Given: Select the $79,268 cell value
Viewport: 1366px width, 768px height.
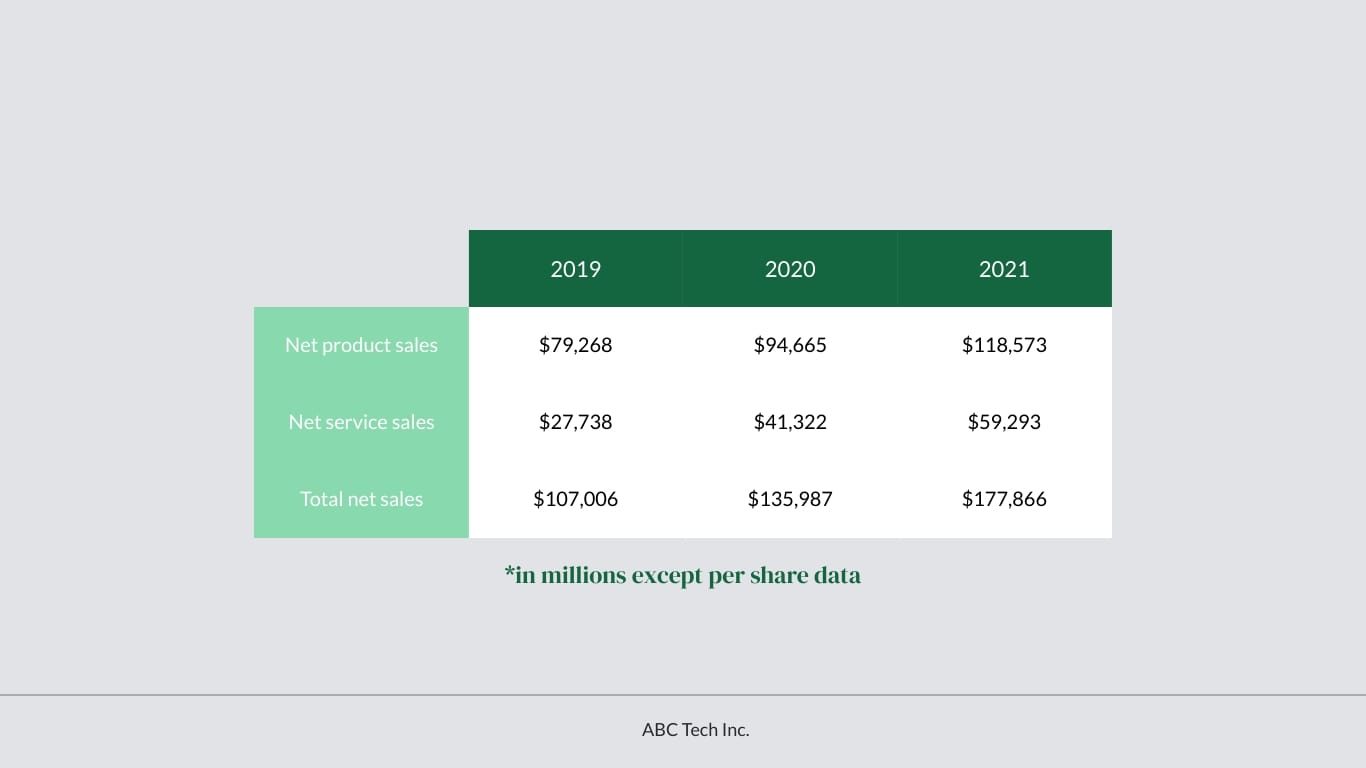Looking at the screenshot, I should click(575, 345).
